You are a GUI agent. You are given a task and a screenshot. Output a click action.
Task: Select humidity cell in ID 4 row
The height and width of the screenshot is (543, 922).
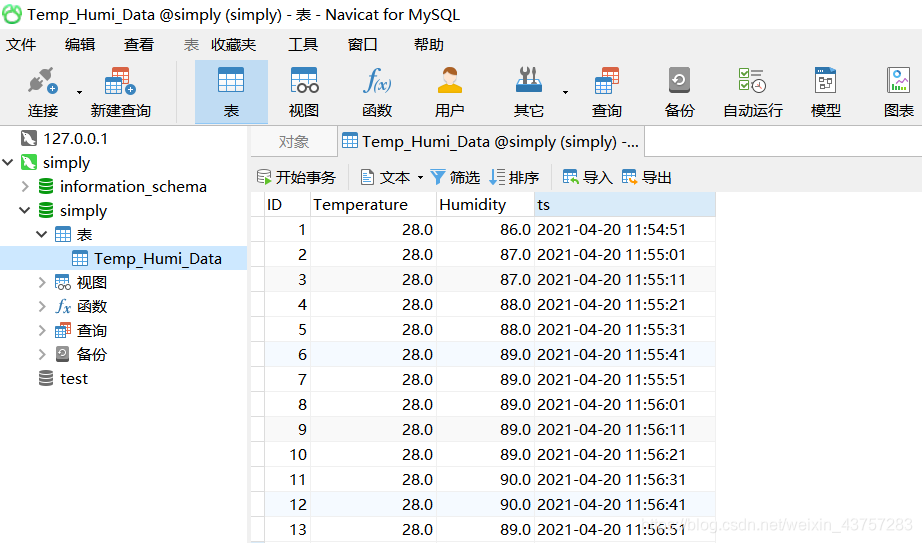click(485, 305)
